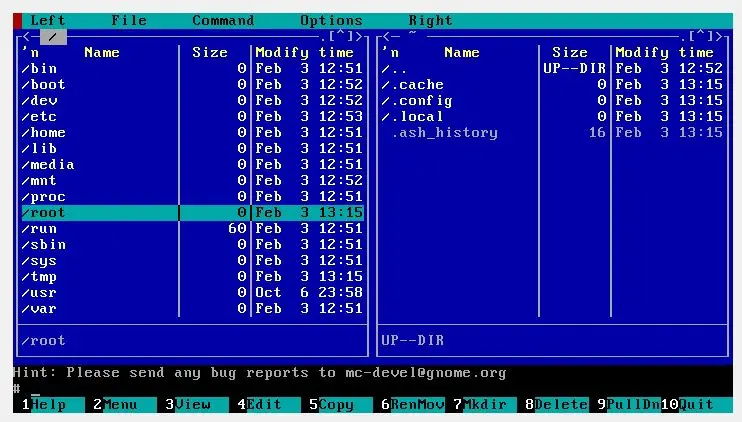
Task: Click the /root status line in left panel
Action: [43, 340]
